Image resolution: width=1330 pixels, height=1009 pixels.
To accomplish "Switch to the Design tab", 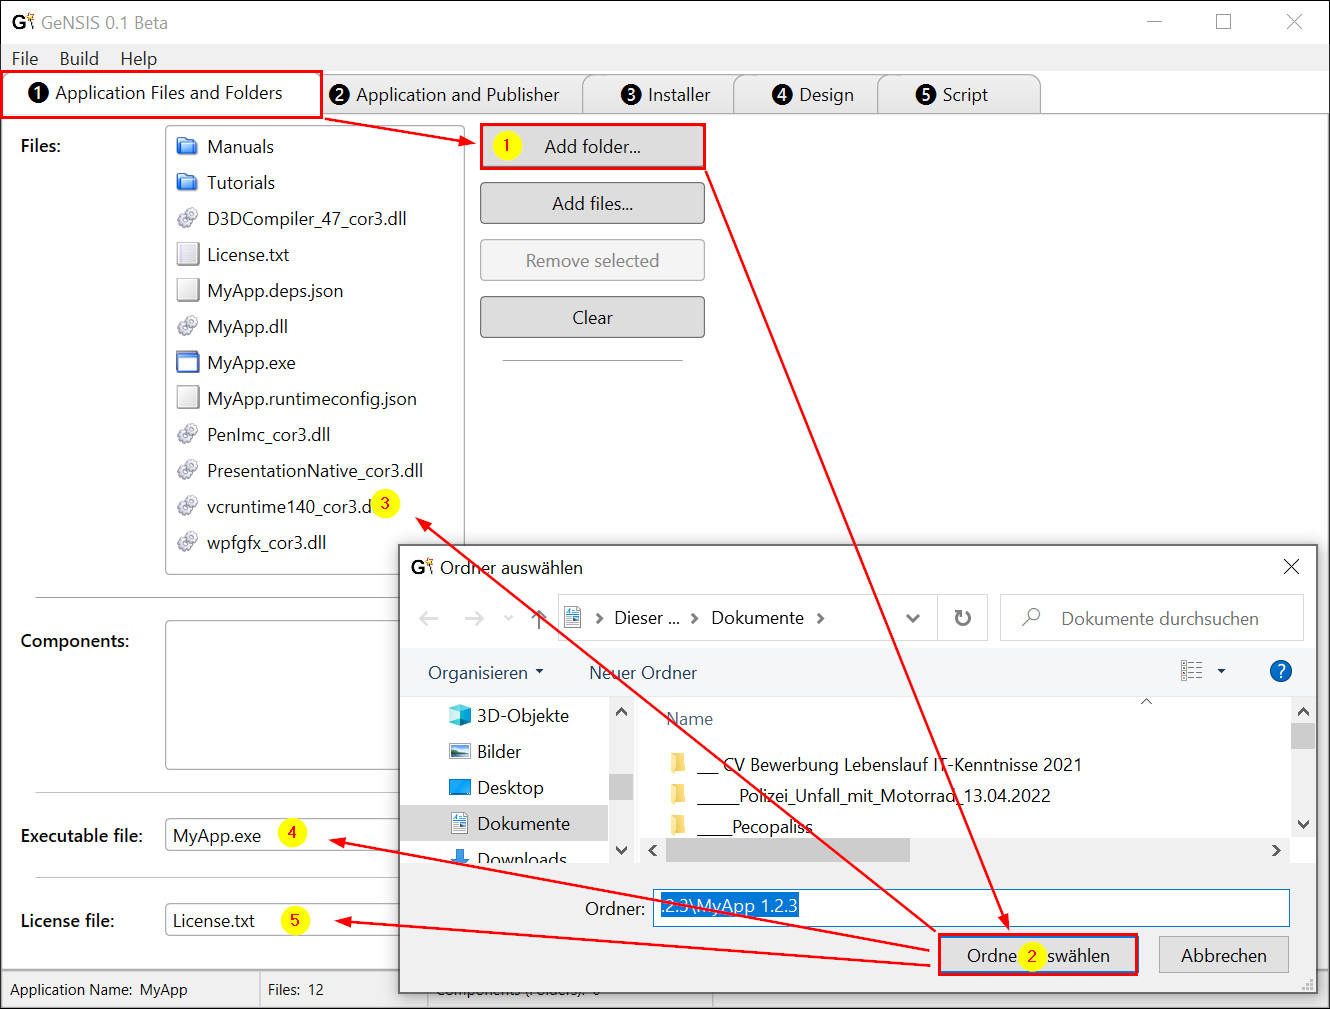I will point(806,95).
